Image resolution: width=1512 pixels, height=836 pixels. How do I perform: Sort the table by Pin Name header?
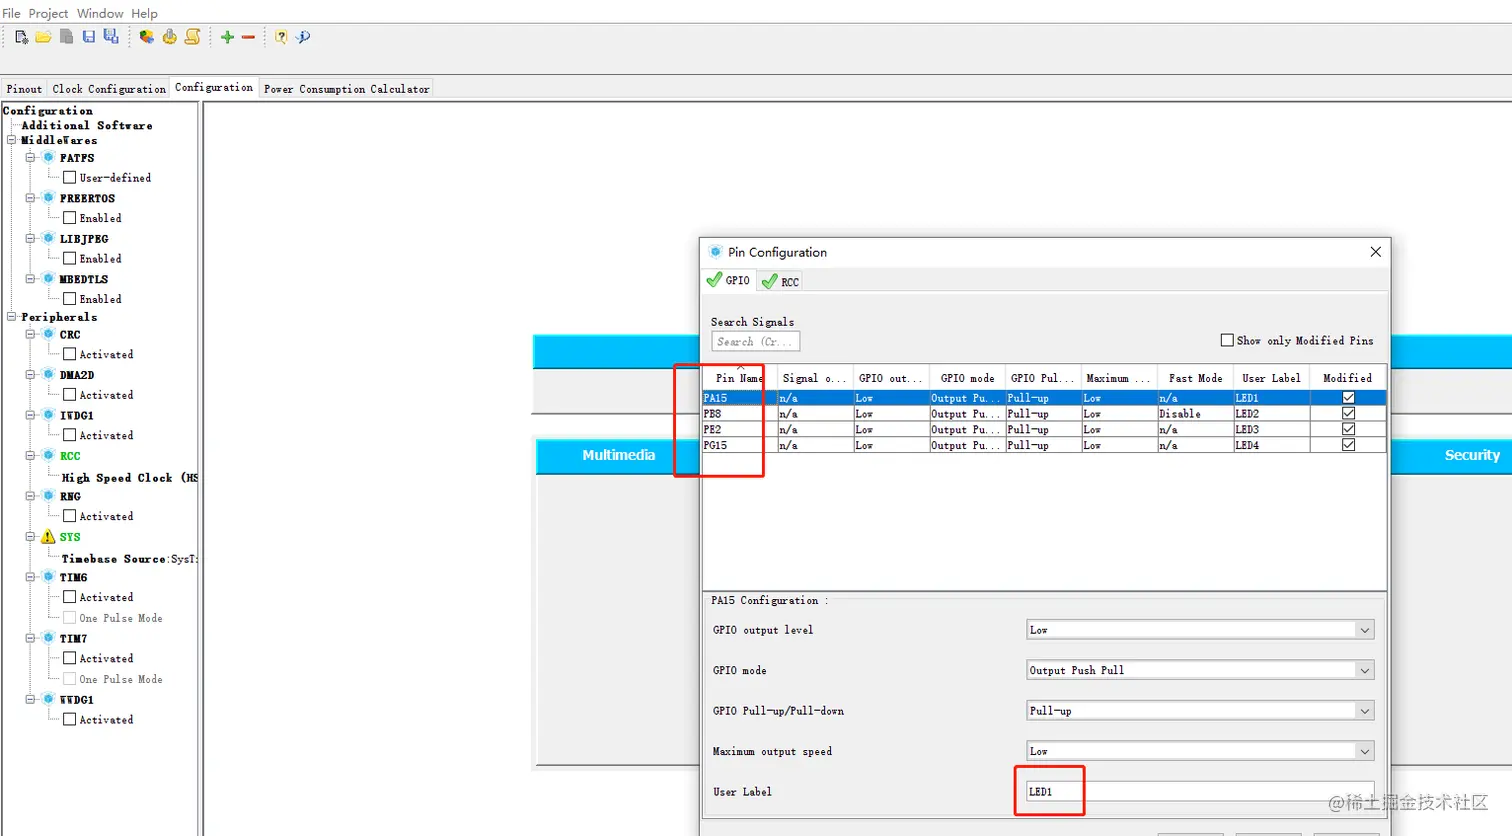pyautogui.click(x=740, y=378)
